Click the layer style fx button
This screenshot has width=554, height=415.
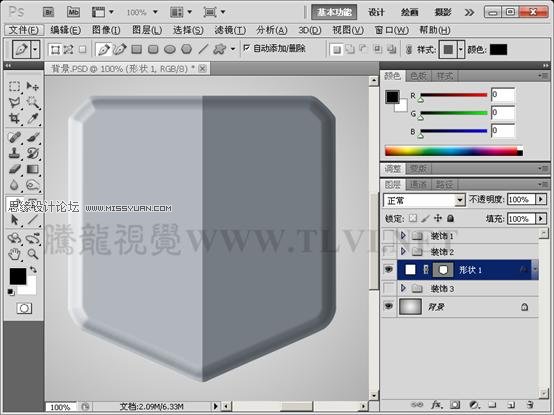coord(436,404)
